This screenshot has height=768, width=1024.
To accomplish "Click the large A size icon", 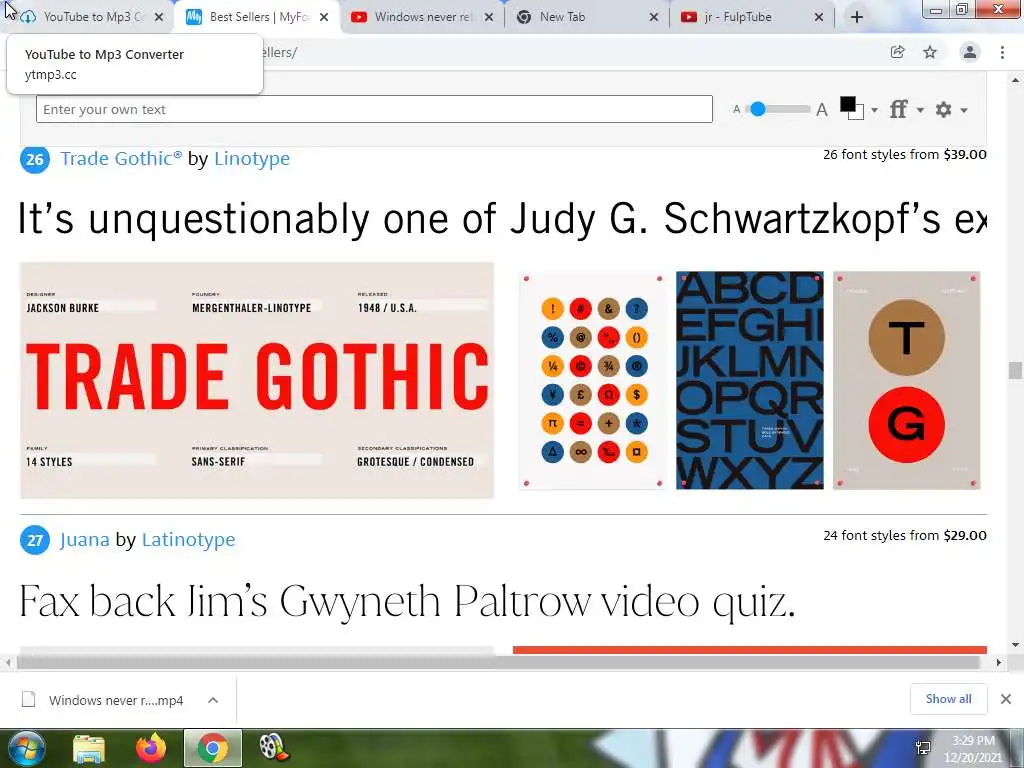I will click(x=822, y=110).
